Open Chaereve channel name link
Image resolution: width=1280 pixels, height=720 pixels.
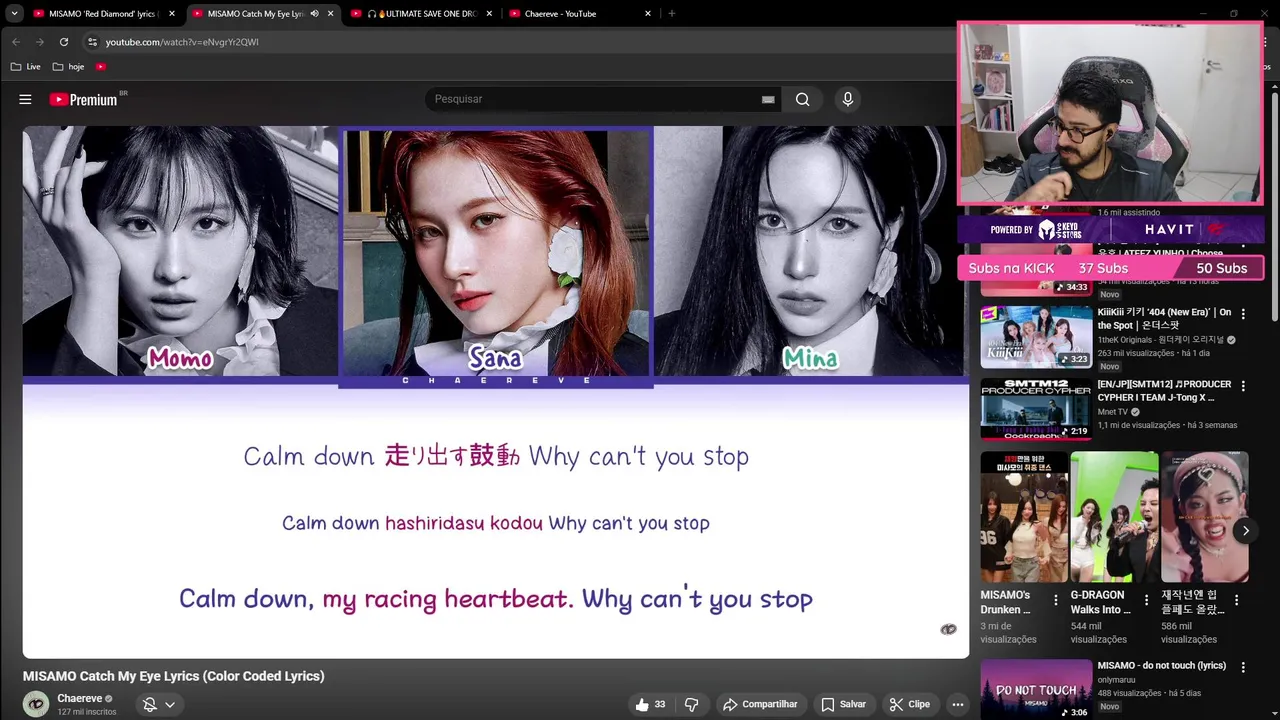click(80, 698)
